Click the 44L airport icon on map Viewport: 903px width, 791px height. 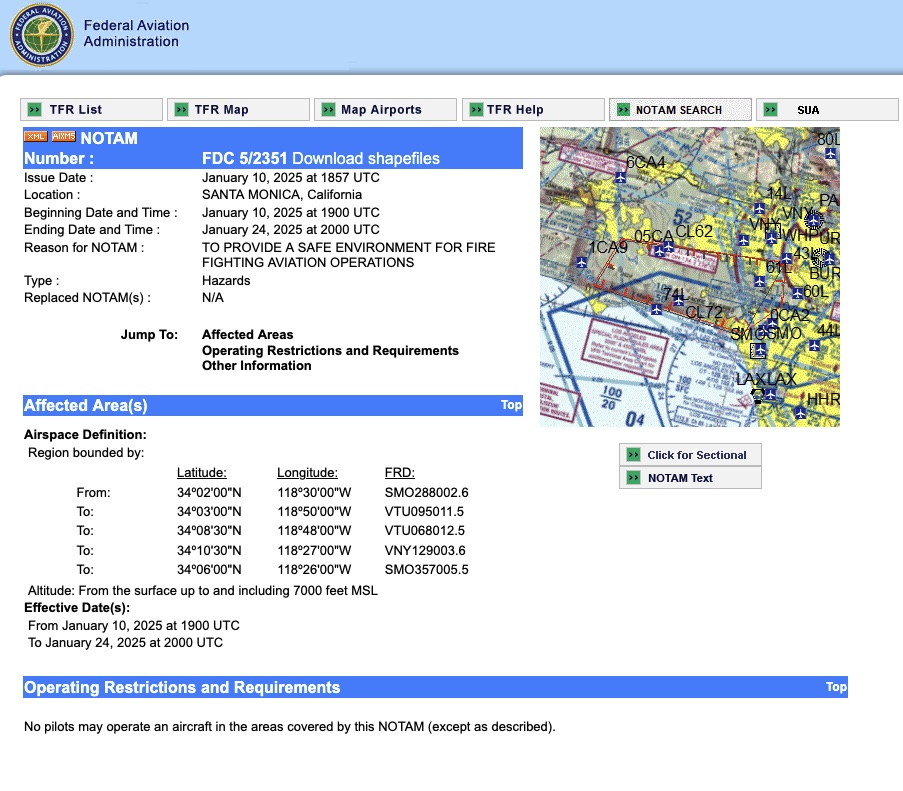816,346
